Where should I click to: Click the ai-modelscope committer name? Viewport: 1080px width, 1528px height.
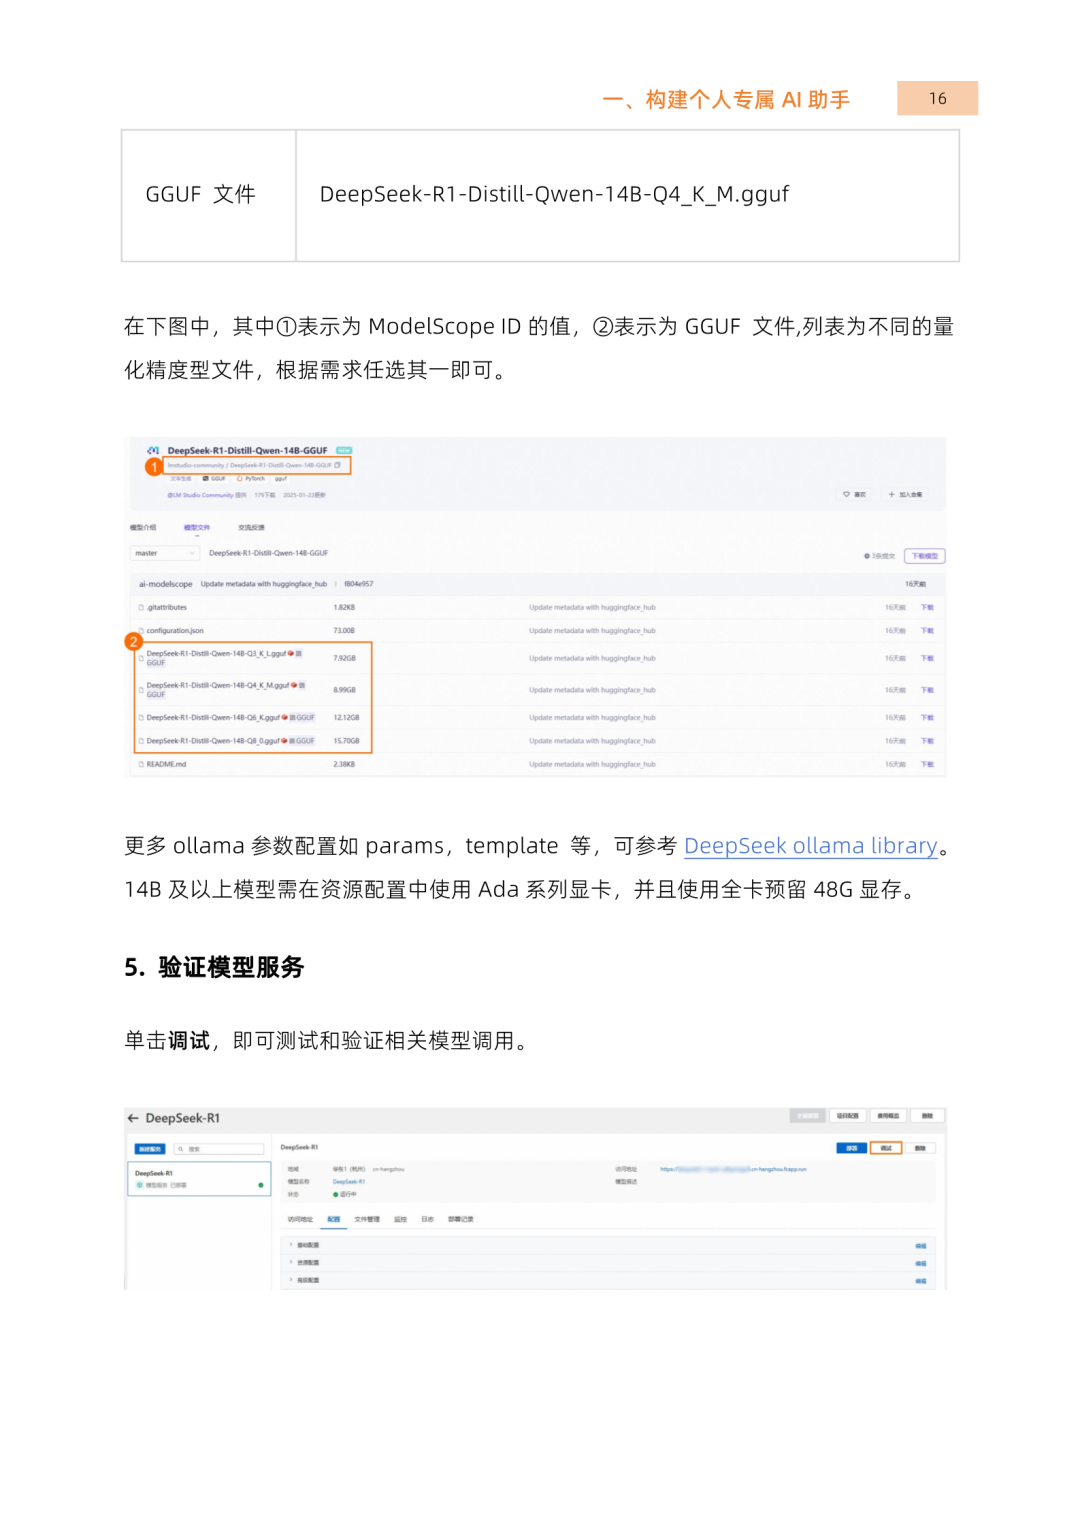(165, 584)
